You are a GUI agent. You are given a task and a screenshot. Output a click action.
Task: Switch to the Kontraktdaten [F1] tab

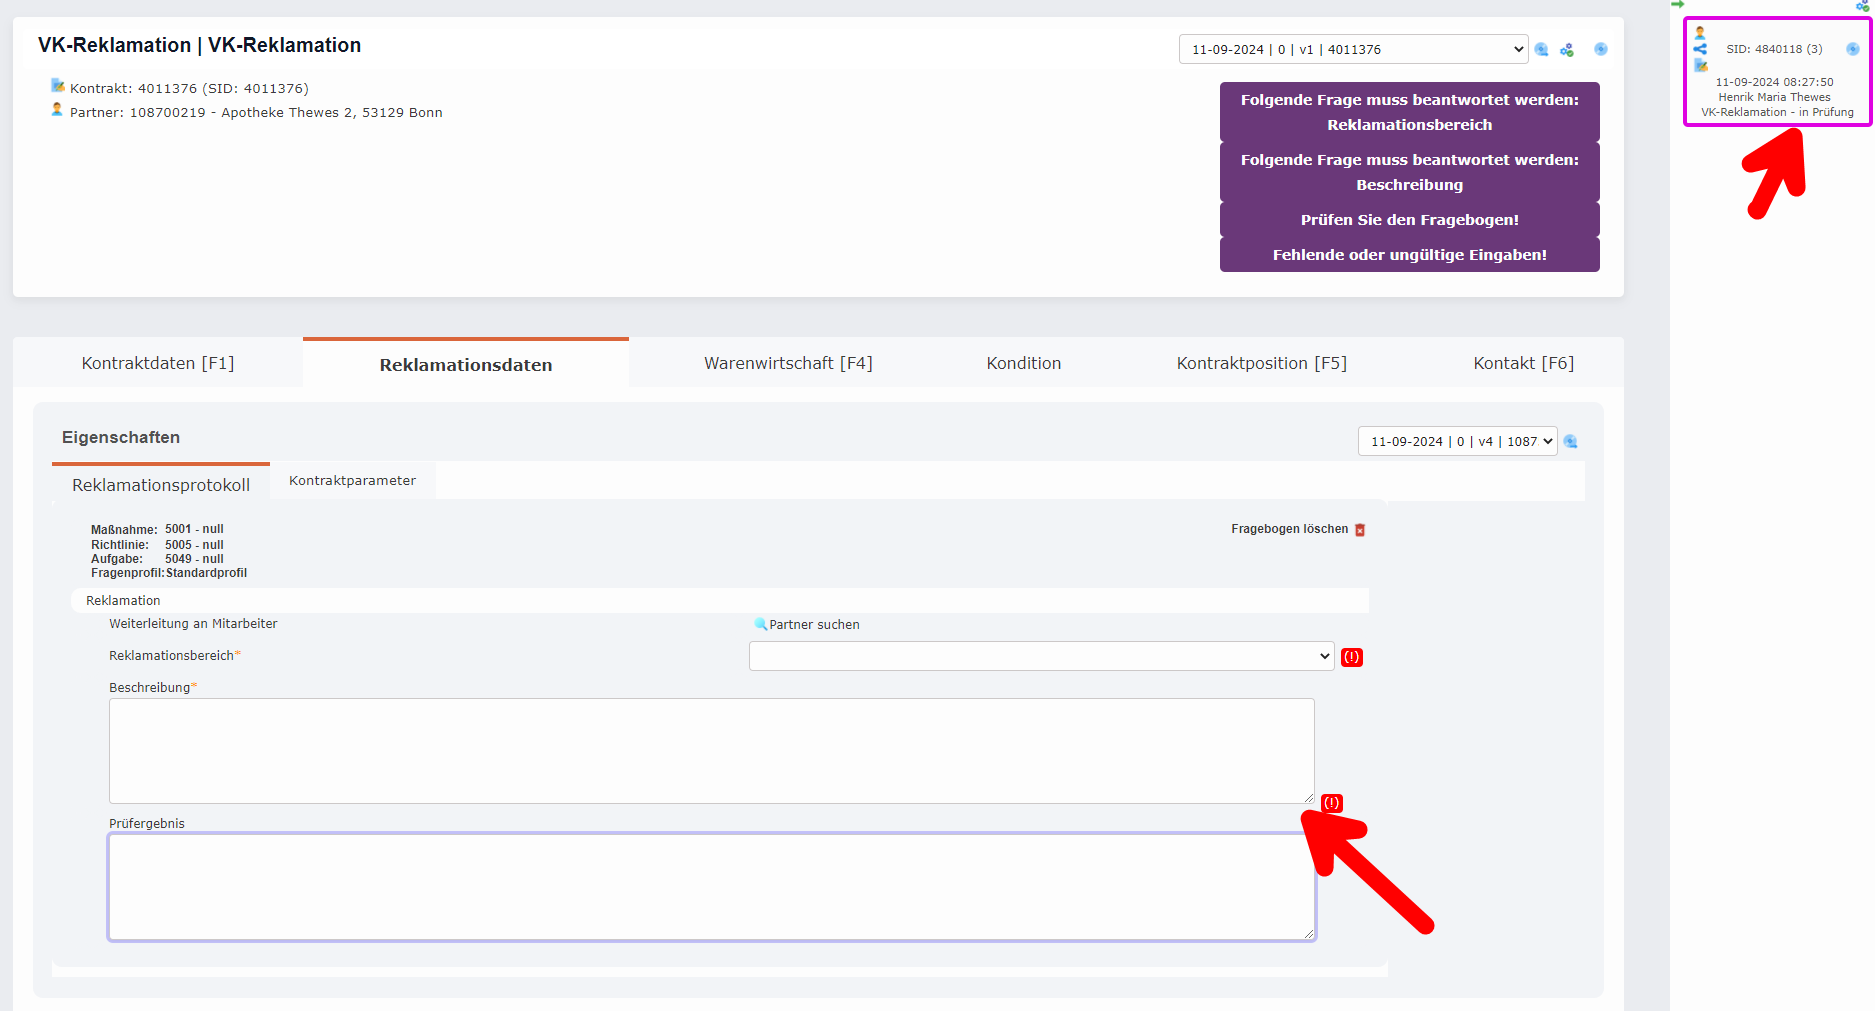point(158,363)
